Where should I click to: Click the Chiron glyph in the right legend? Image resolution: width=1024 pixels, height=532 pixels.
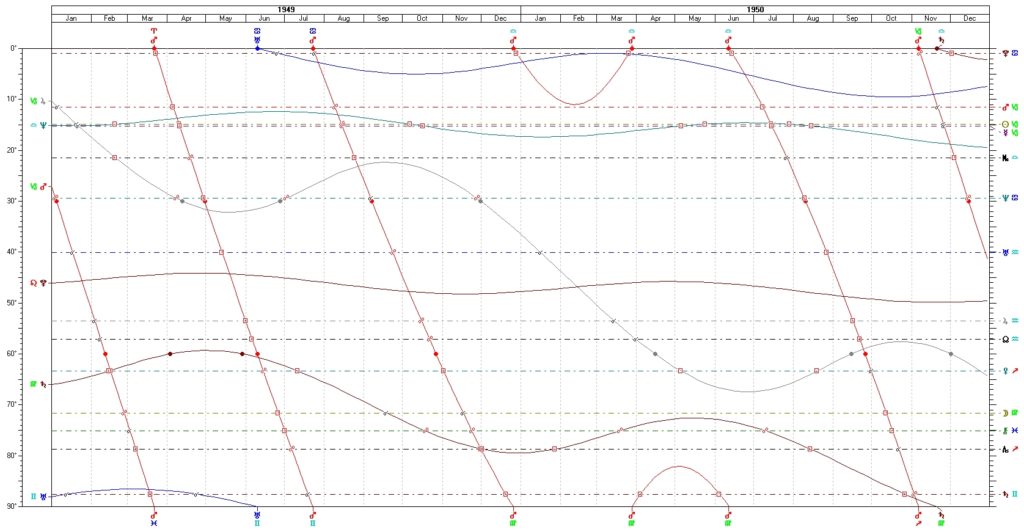click(x=1005, y=158)
